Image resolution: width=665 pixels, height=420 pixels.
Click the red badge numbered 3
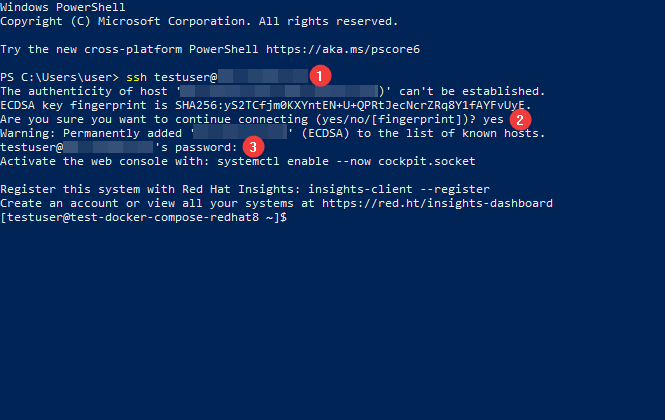[x=254, y=146]
